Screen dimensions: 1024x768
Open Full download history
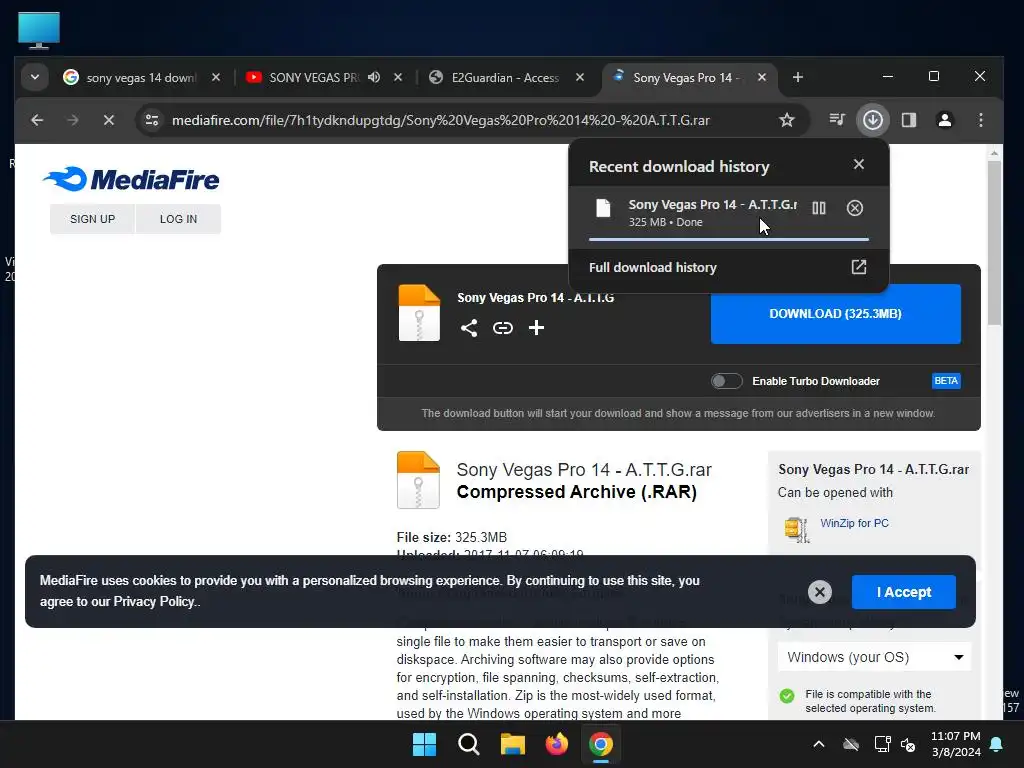(729, 267)
